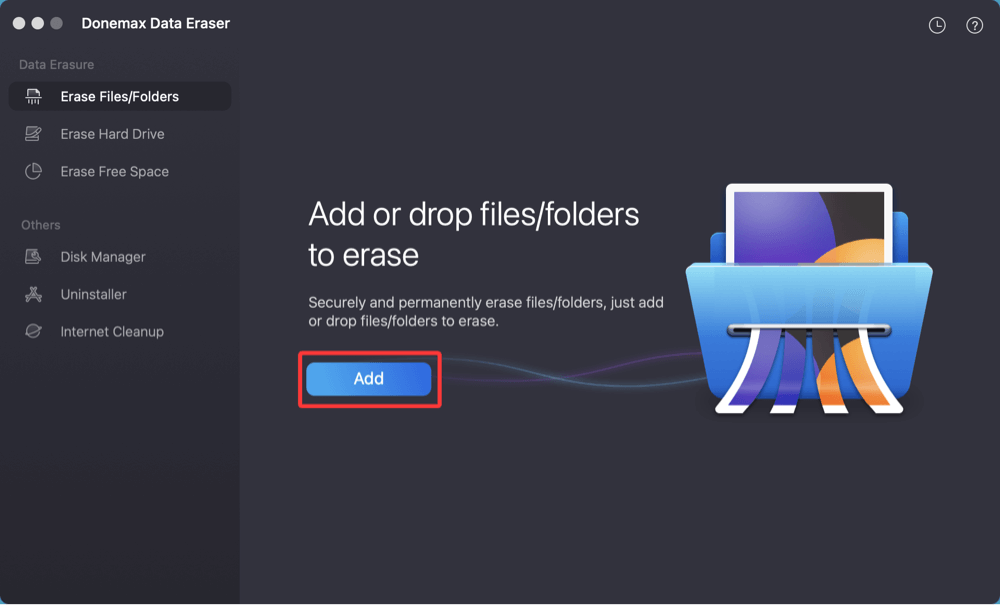The height and width of the screenshot is (605, 1000).
Task: Click the 'Add or drop files/folders' heading
Action: click(x=473, y=234)
